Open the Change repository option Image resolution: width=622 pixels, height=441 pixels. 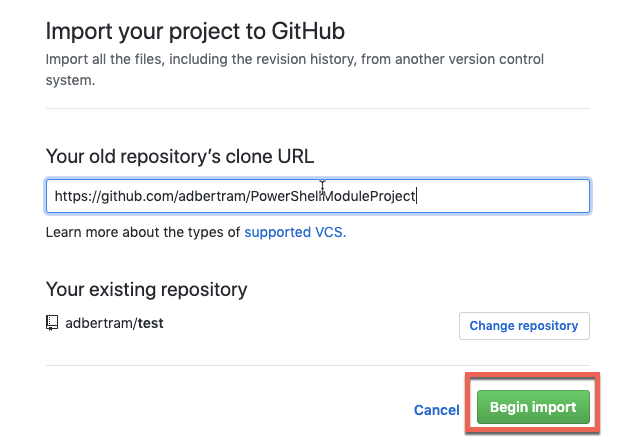click(x=524, y=326)
